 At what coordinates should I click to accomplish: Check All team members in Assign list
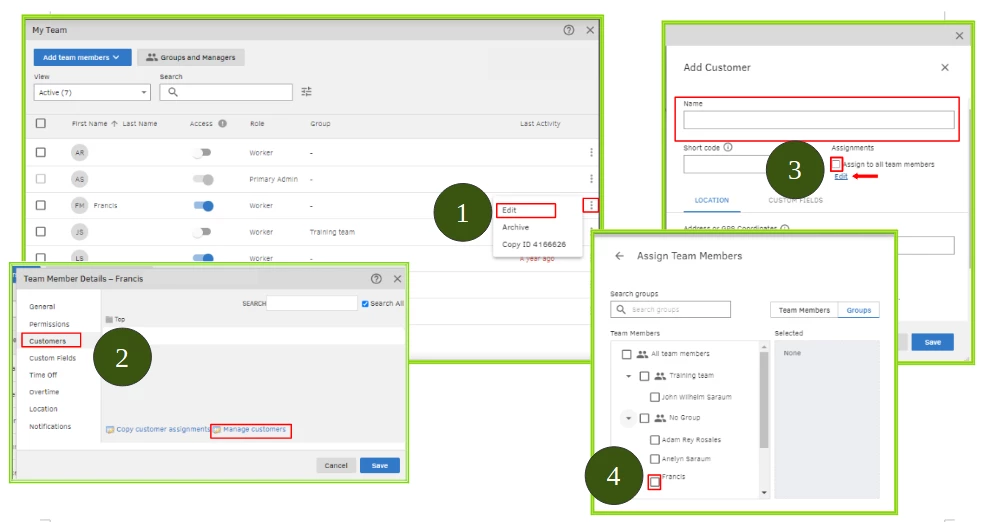click(x=626, y=354)
